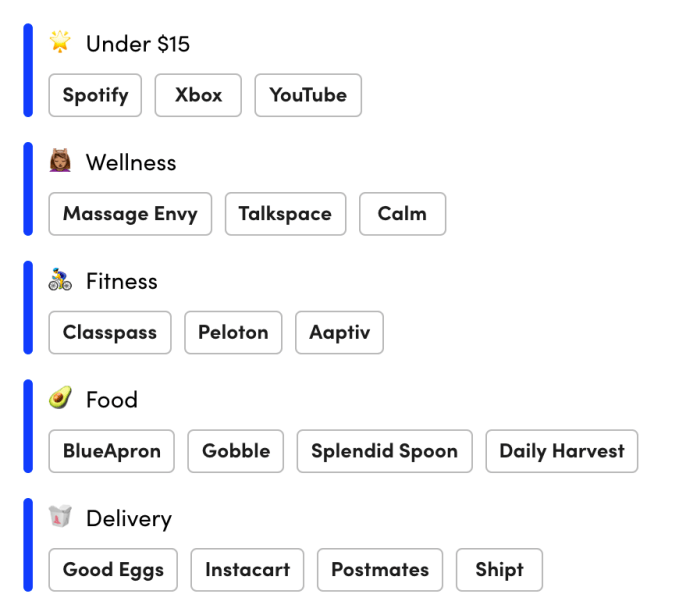Select Massage Envy under Wellness
The image size is (679, 612).
pos(130,214)
